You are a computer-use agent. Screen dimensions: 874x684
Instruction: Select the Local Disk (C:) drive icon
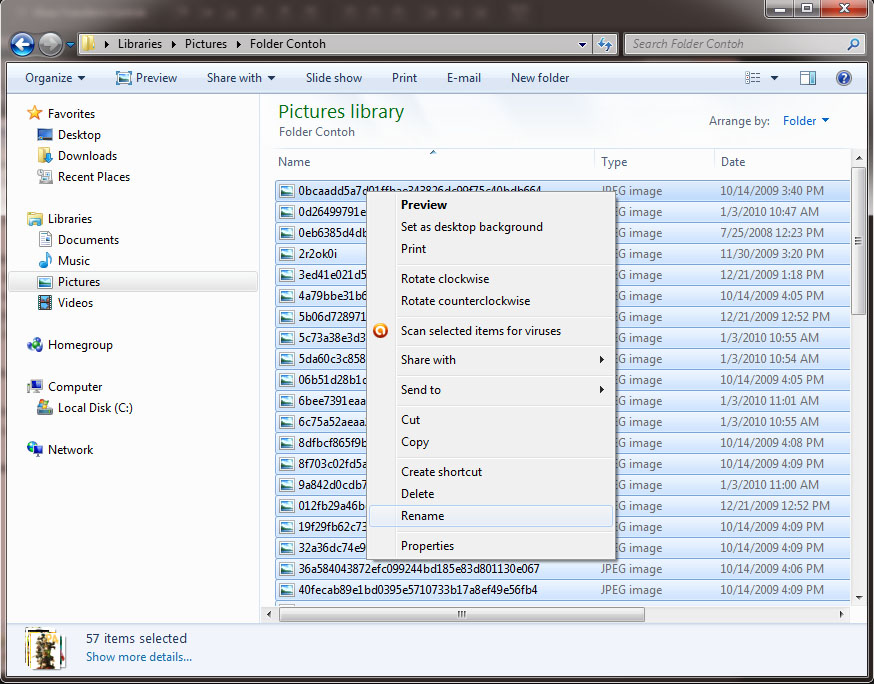(x=45, y=408)
